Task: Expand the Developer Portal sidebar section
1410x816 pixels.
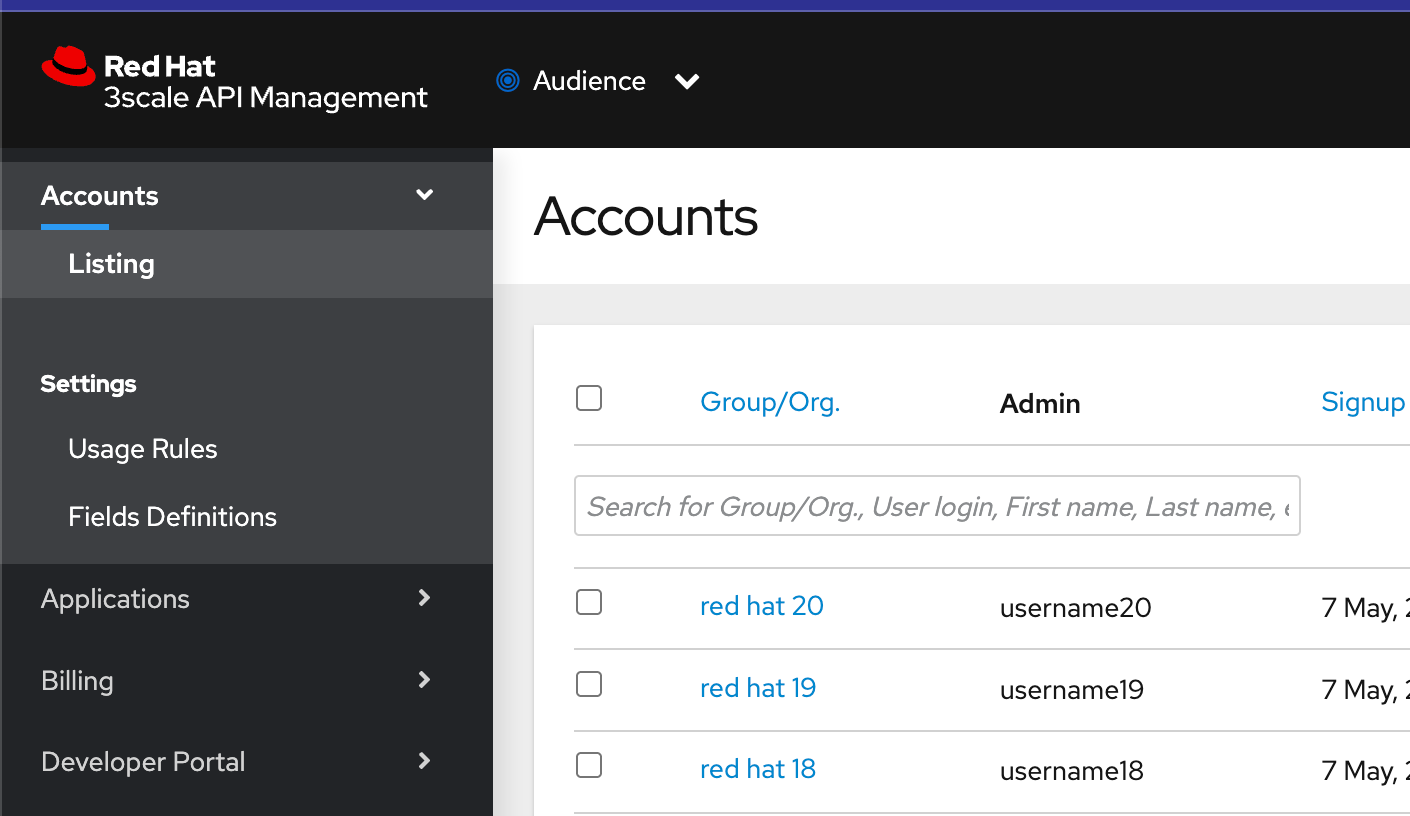Action: pyautogui.click(x=424, y=761)
